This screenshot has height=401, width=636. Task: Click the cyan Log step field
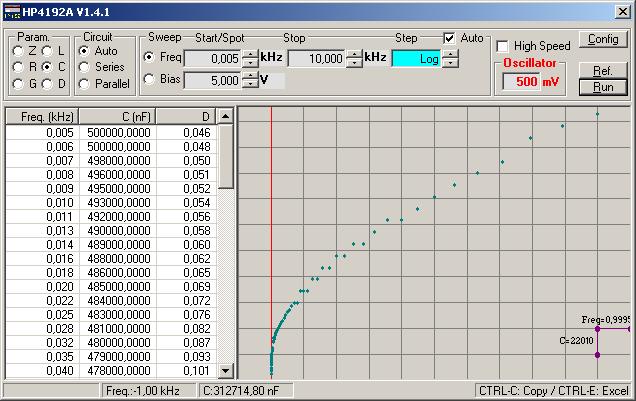click(x=417, y=59)
